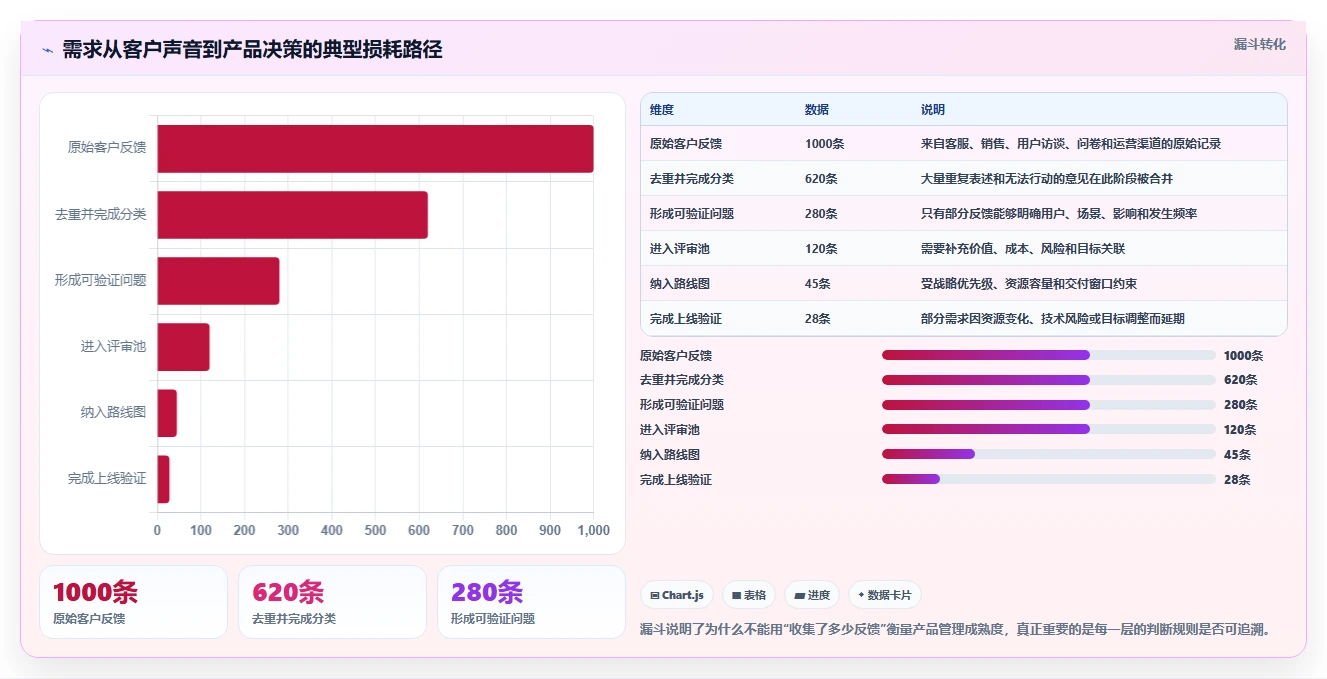Image resolution: width=1327 pixels, height=679 pixels.
Task: Click the 原始客户反馈 y-axis label on chart
Action: point(107,148)
